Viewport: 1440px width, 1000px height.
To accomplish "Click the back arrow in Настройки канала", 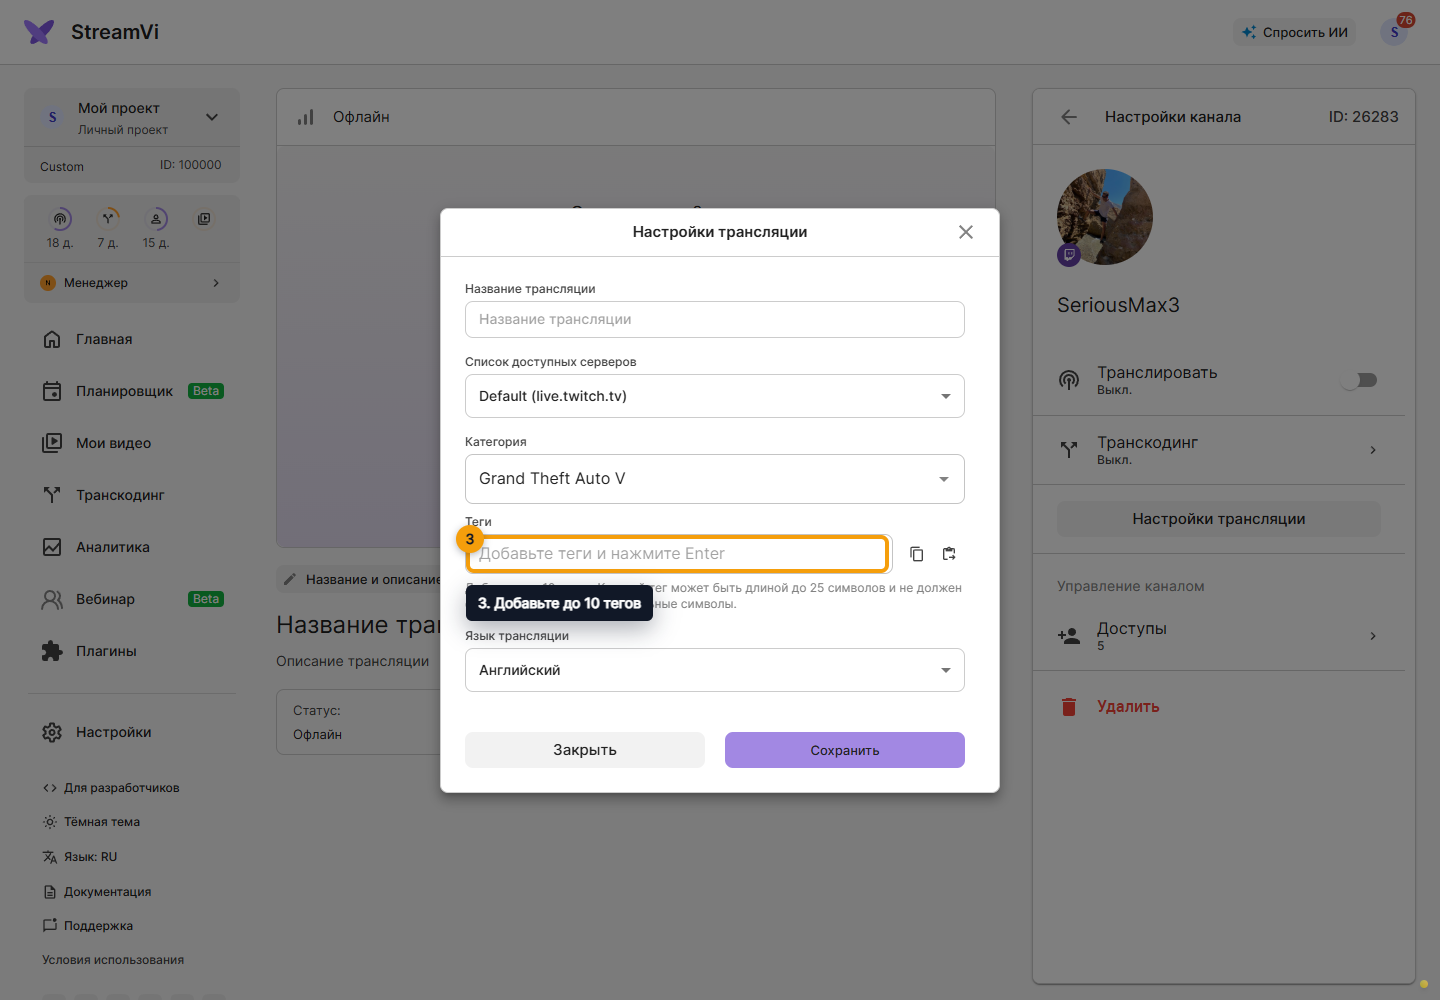I will pos(1069,117).
